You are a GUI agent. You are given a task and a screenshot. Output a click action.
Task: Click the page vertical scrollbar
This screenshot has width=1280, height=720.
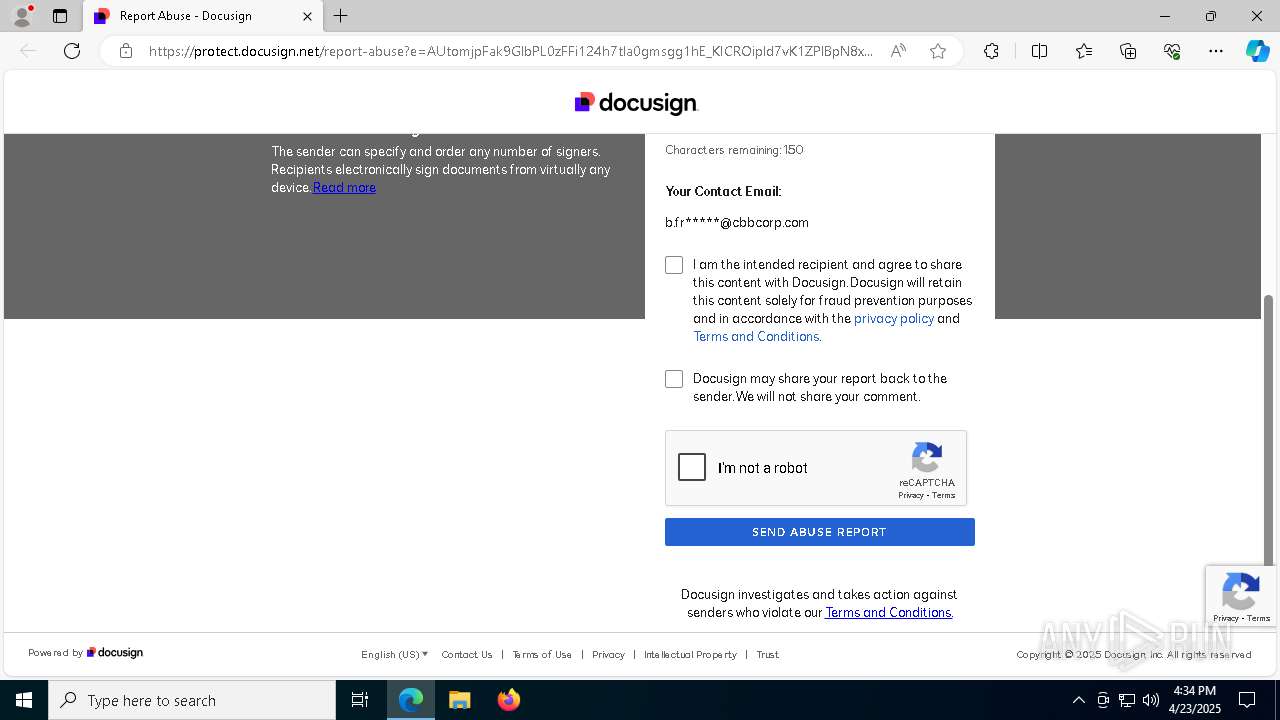(x=1270, y=430)
